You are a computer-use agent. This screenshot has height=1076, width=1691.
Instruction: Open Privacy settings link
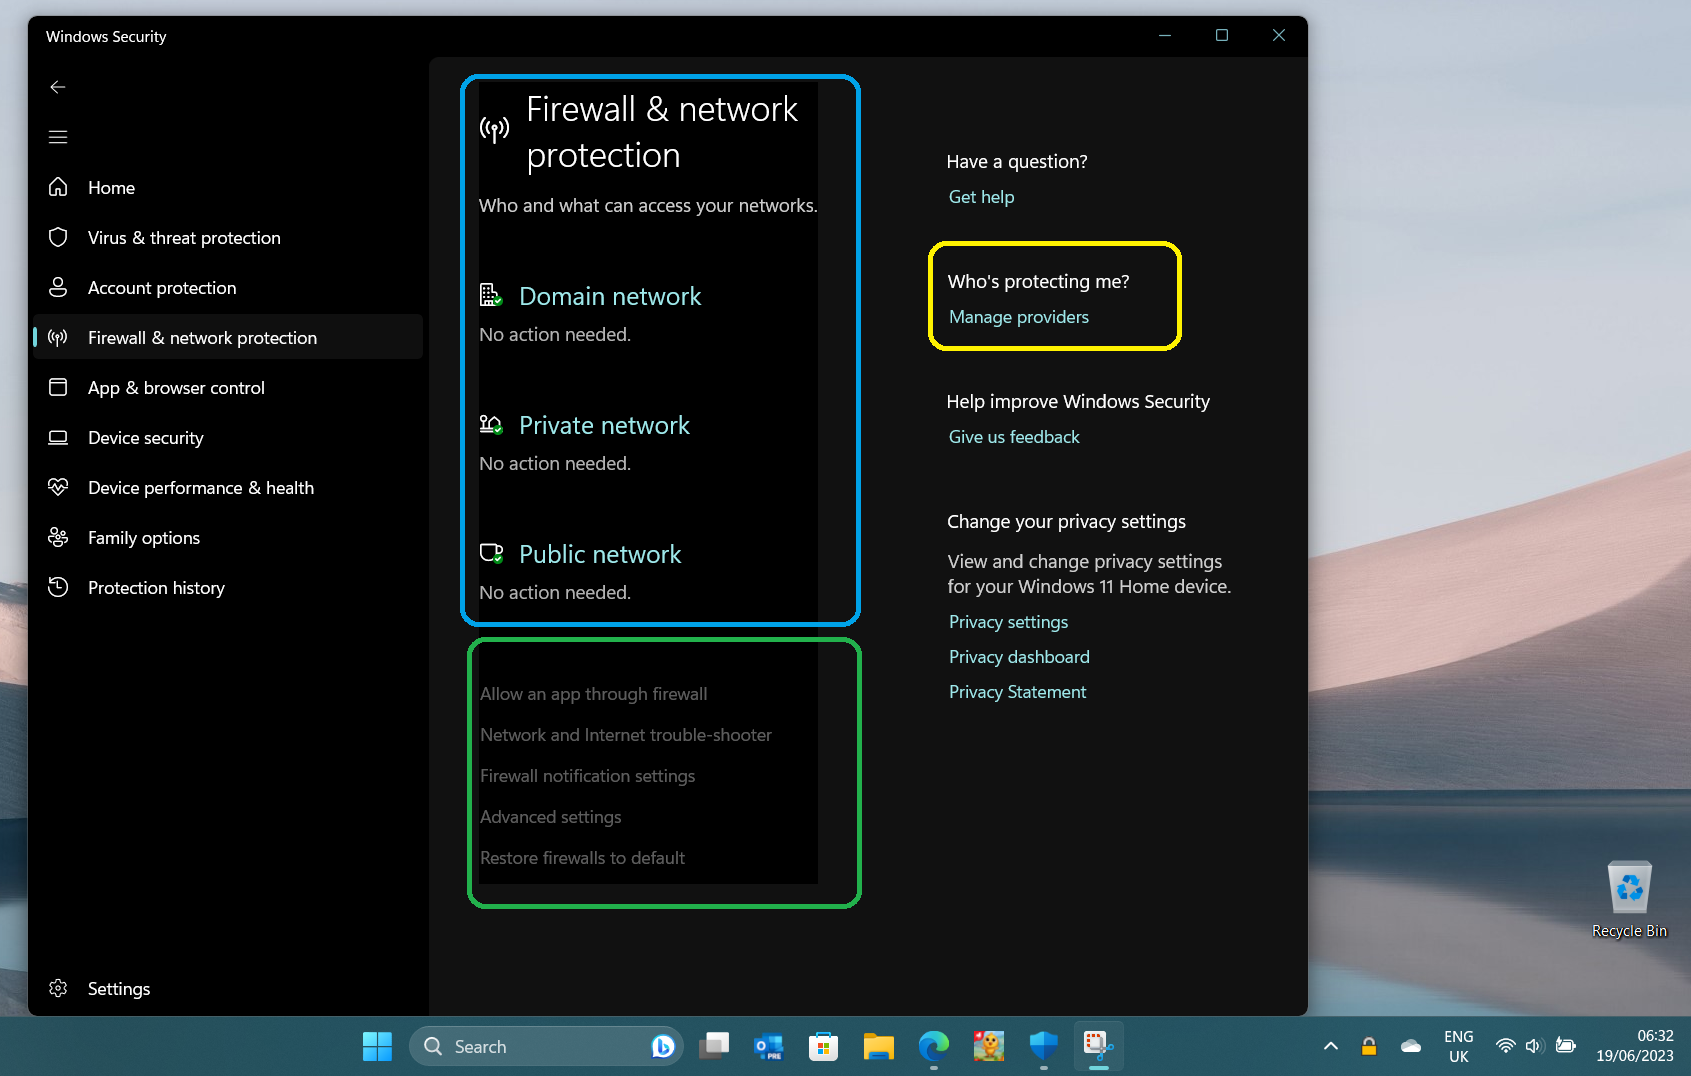pos(1009,622)
